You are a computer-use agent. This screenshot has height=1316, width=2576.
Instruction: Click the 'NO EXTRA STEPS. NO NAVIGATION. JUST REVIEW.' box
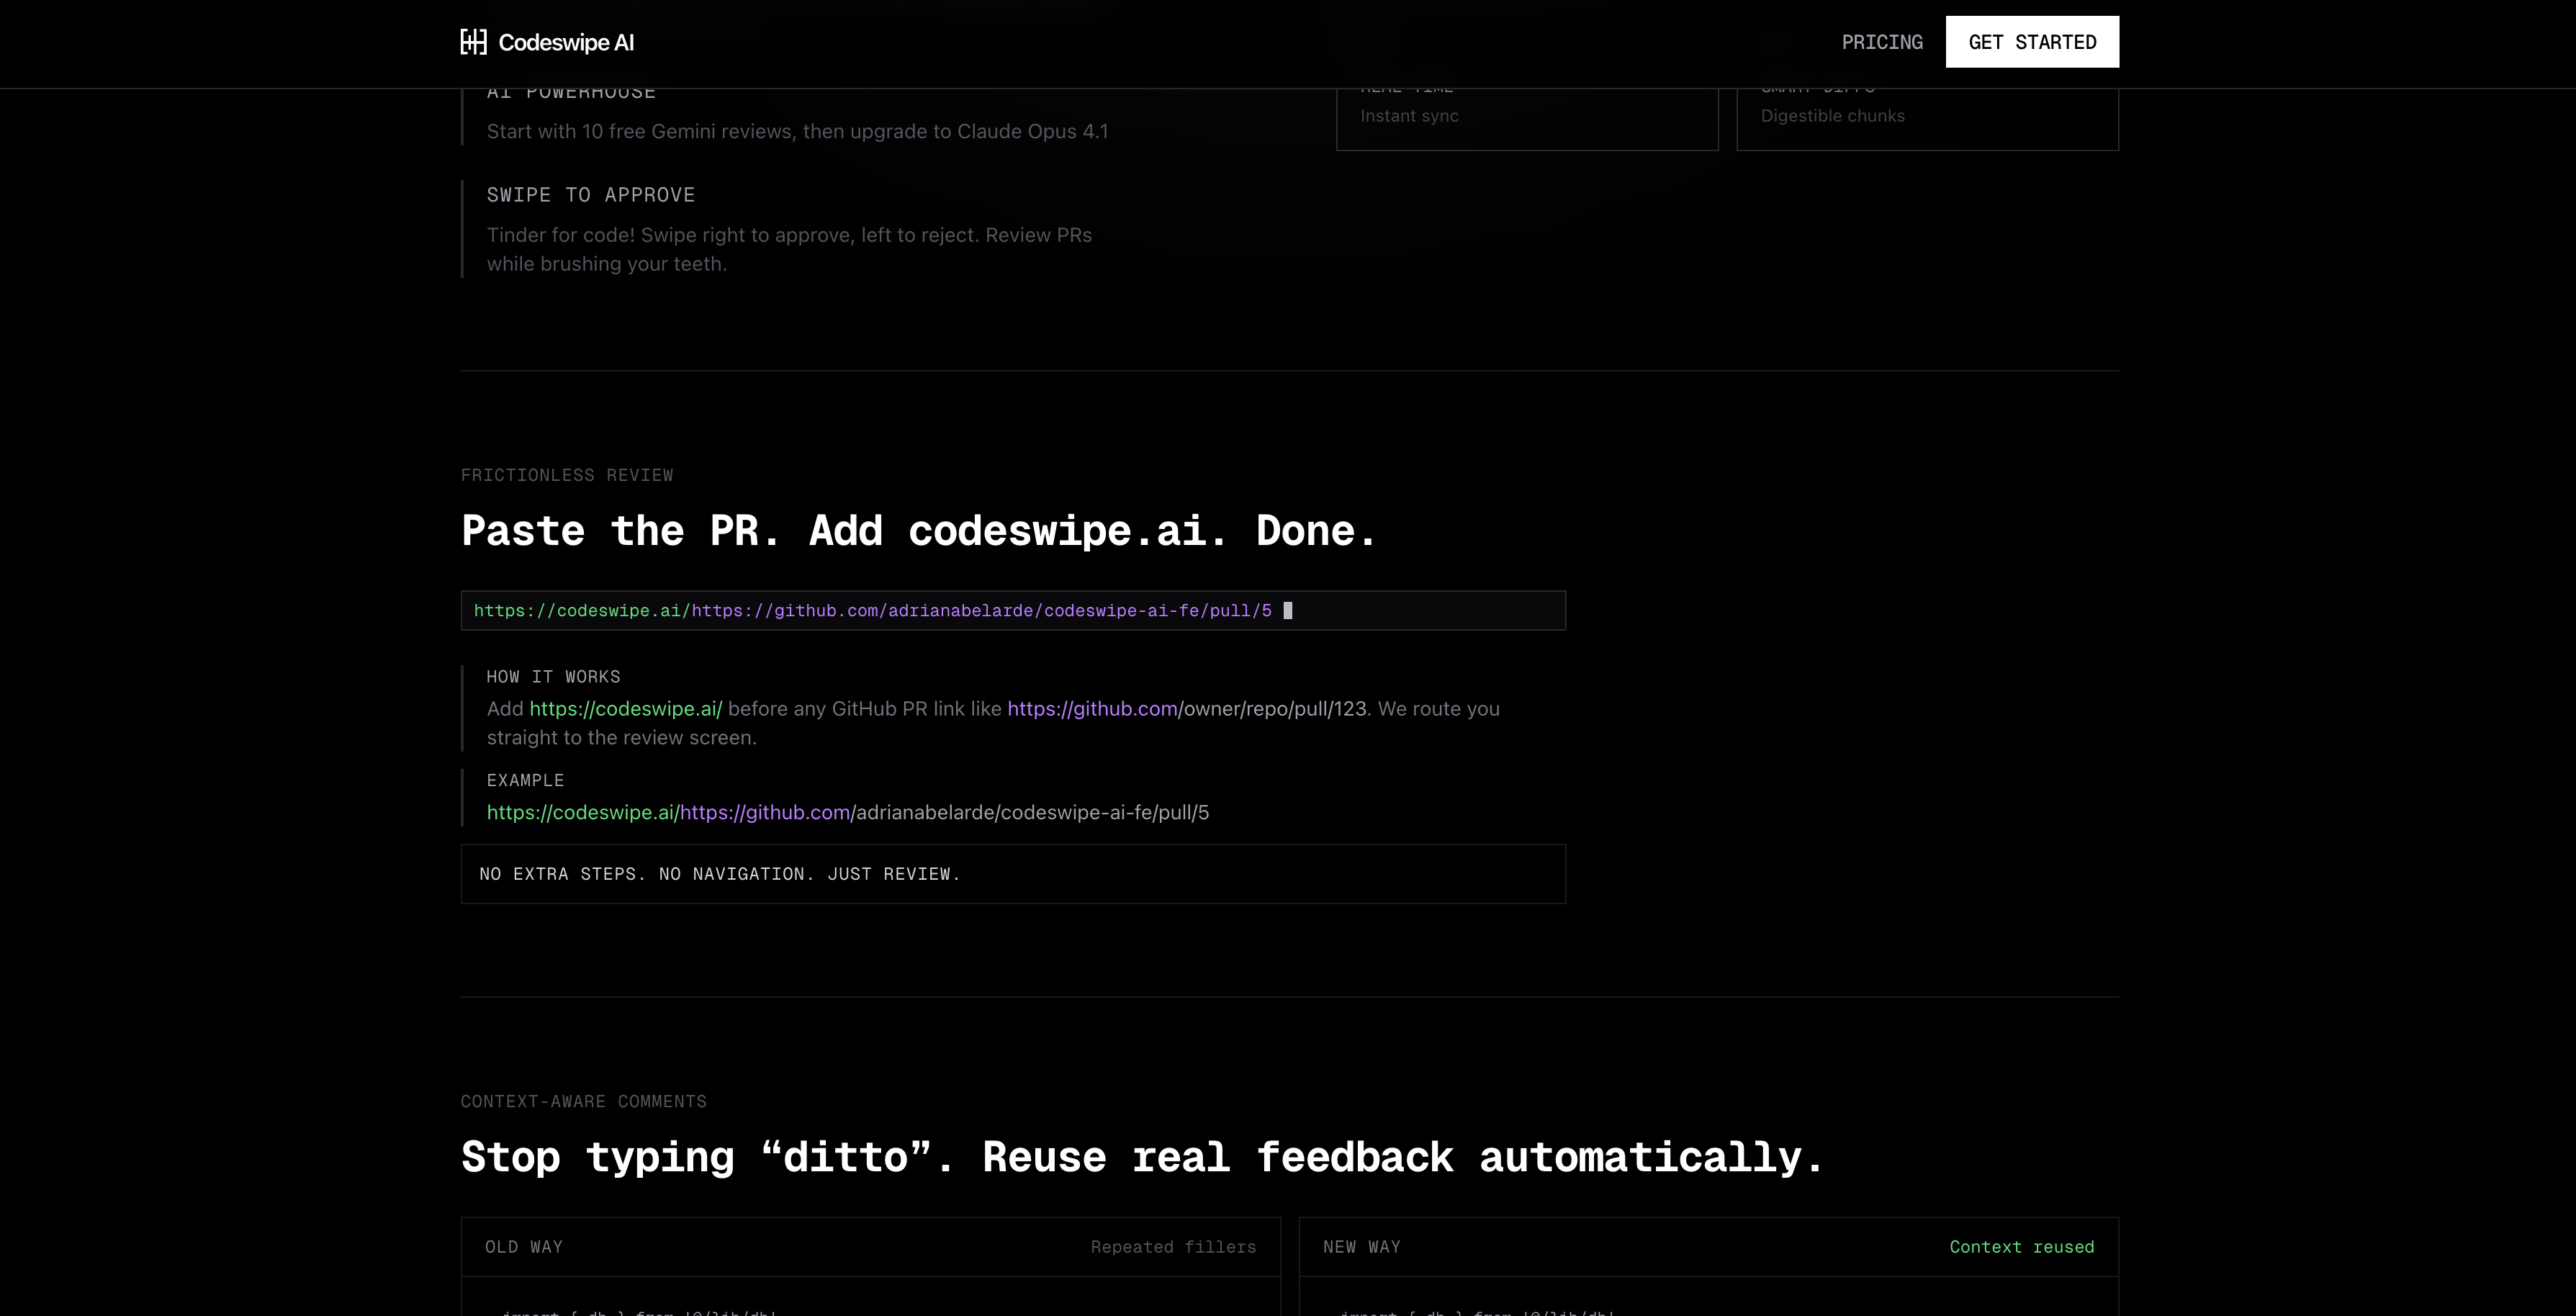(x=1013, y=874)
